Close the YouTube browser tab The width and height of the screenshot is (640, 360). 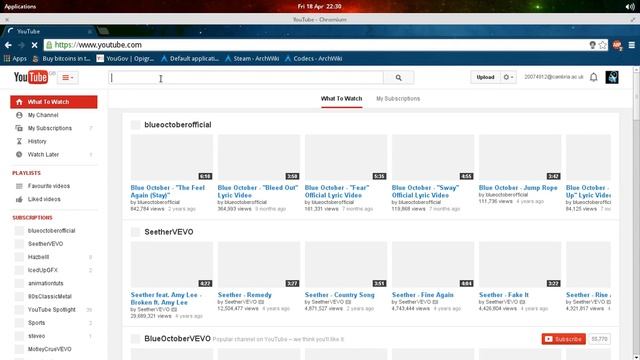tap(90, 31)
